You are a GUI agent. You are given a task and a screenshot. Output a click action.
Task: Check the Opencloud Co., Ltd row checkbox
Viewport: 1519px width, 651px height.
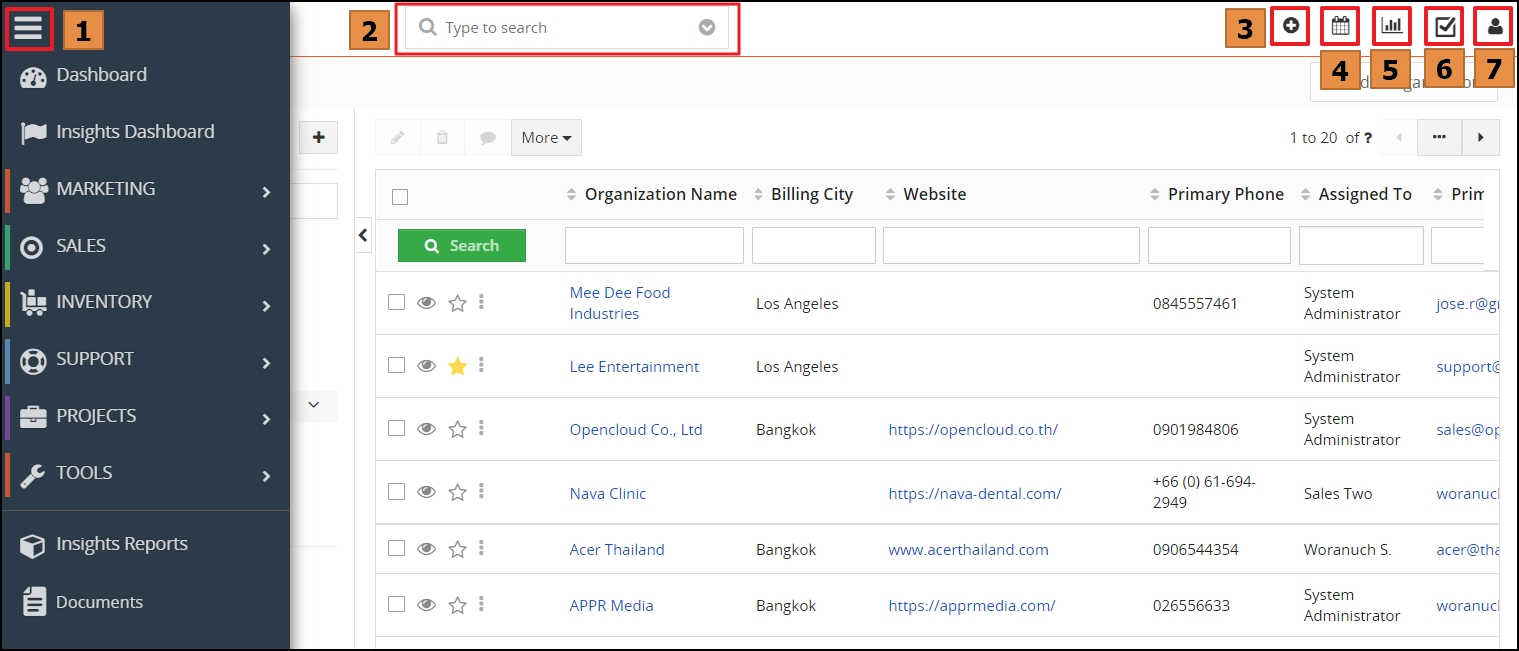(x=397, y=428)
